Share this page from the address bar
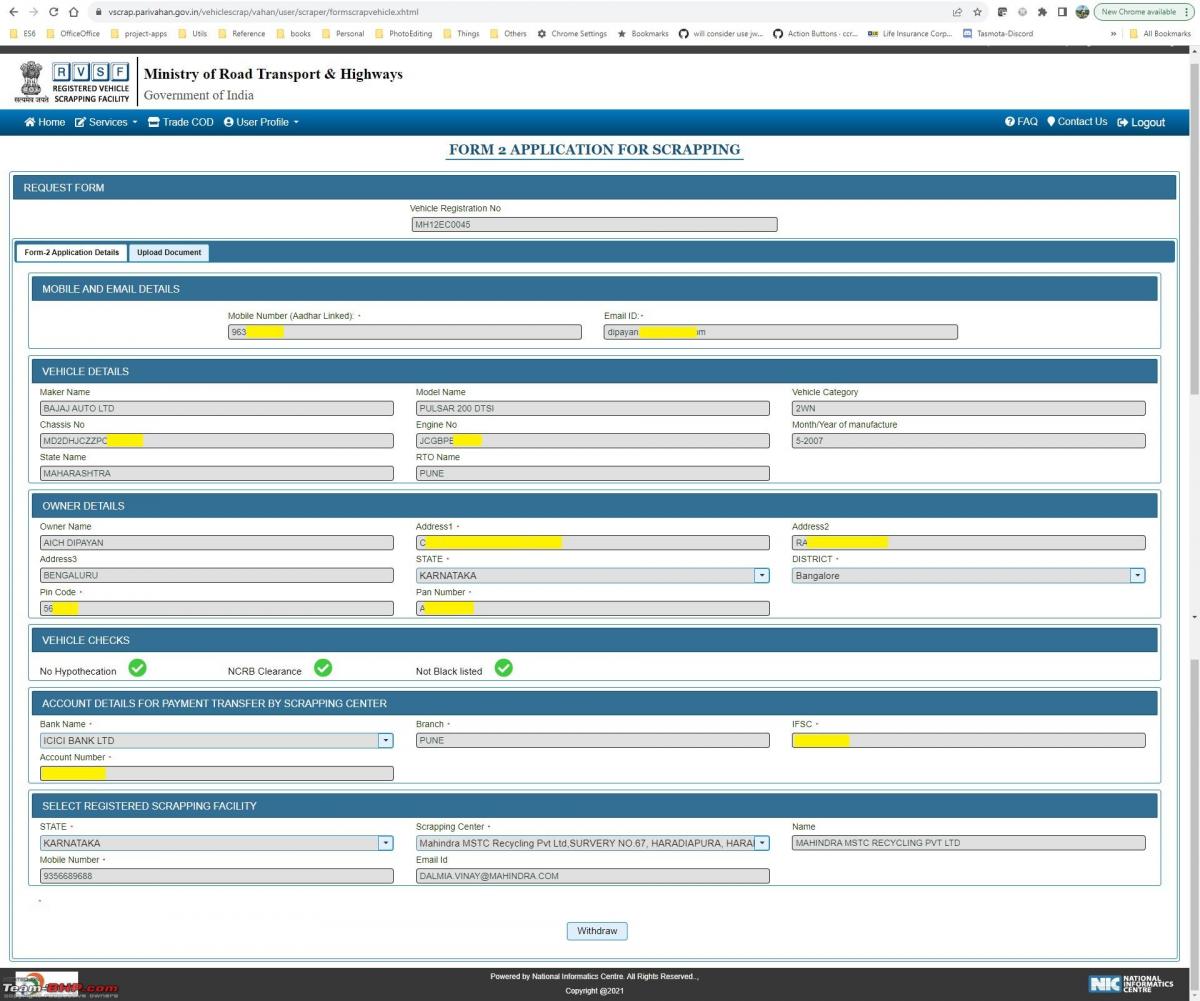Viewport: 1200px width, 1001px height. 957,12
